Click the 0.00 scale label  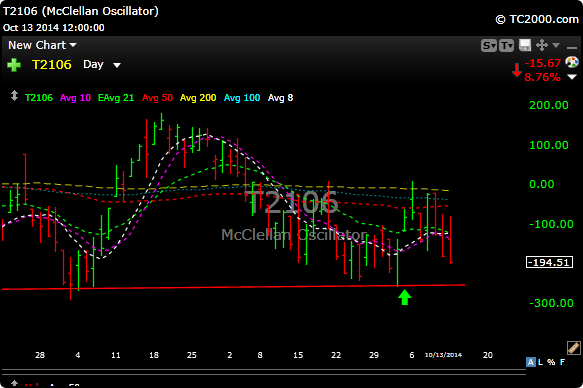click(542, 184)
